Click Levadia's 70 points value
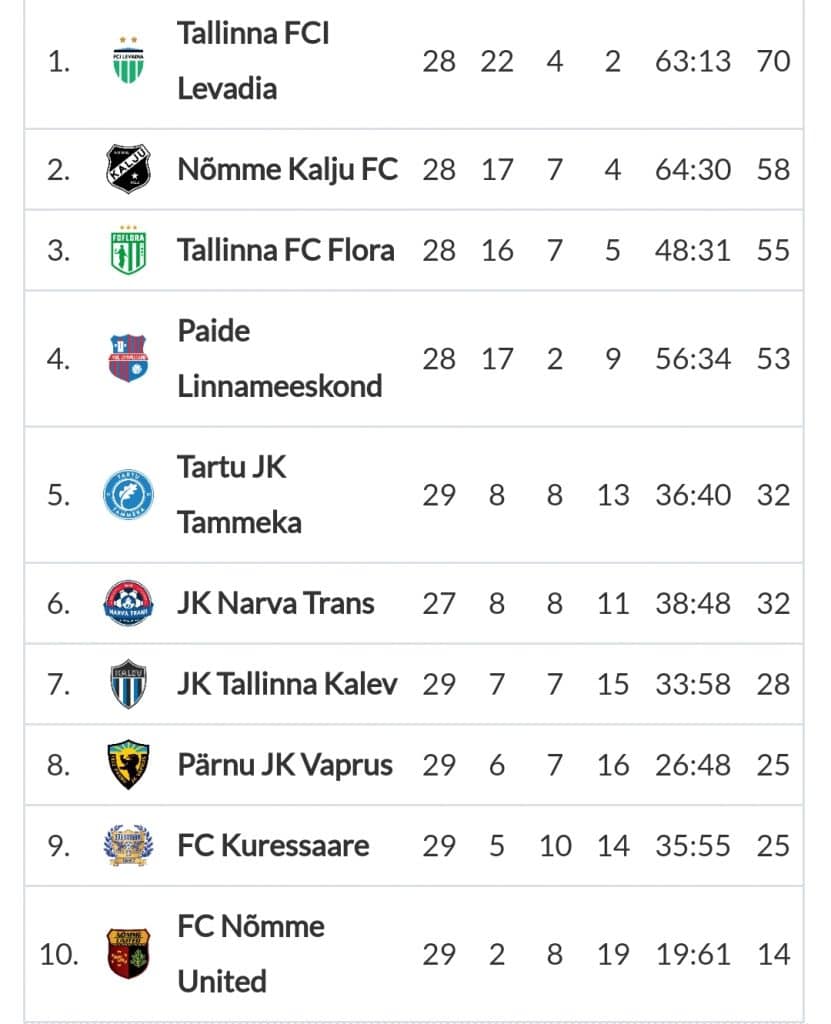The height and width of the screenshot is (1024, 831). pos(774,61)
